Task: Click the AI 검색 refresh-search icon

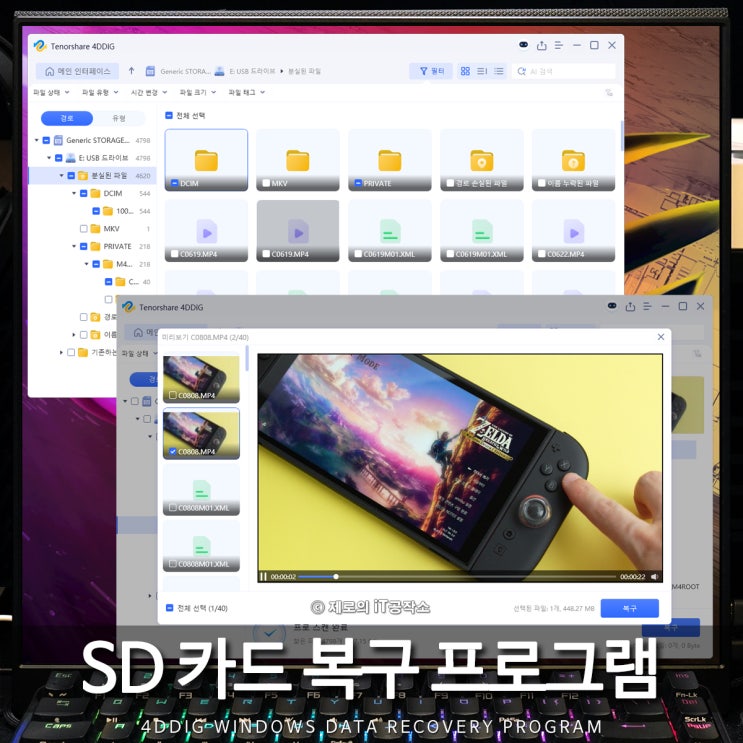Action: click(x=522, y=71)
